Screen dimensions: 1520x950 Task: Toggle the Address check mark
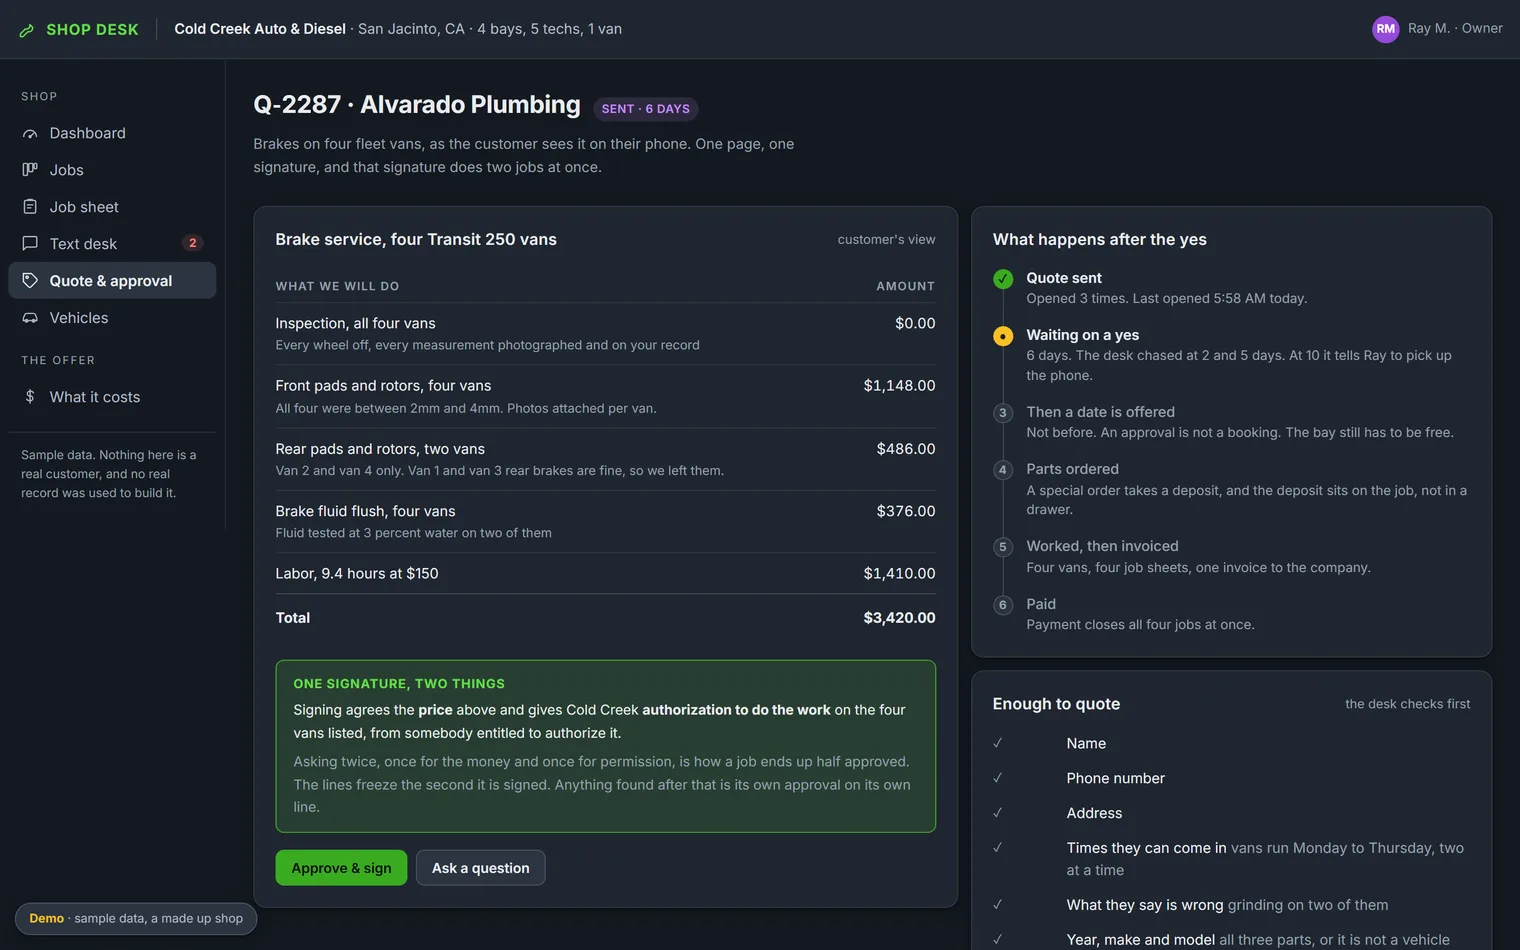[x=997, y=813]
